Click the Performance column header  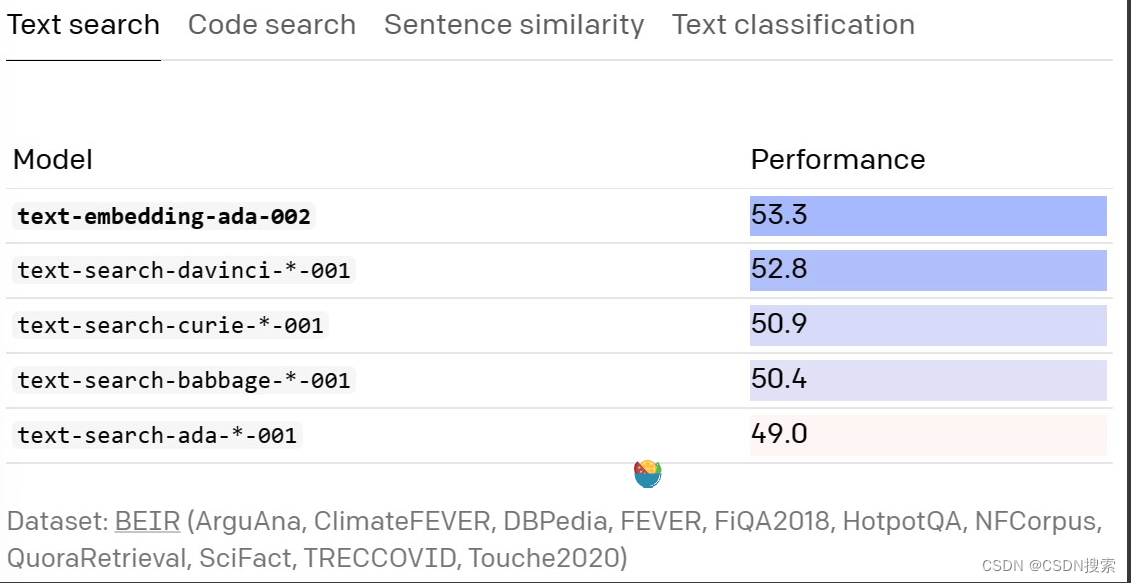[837, 160]
